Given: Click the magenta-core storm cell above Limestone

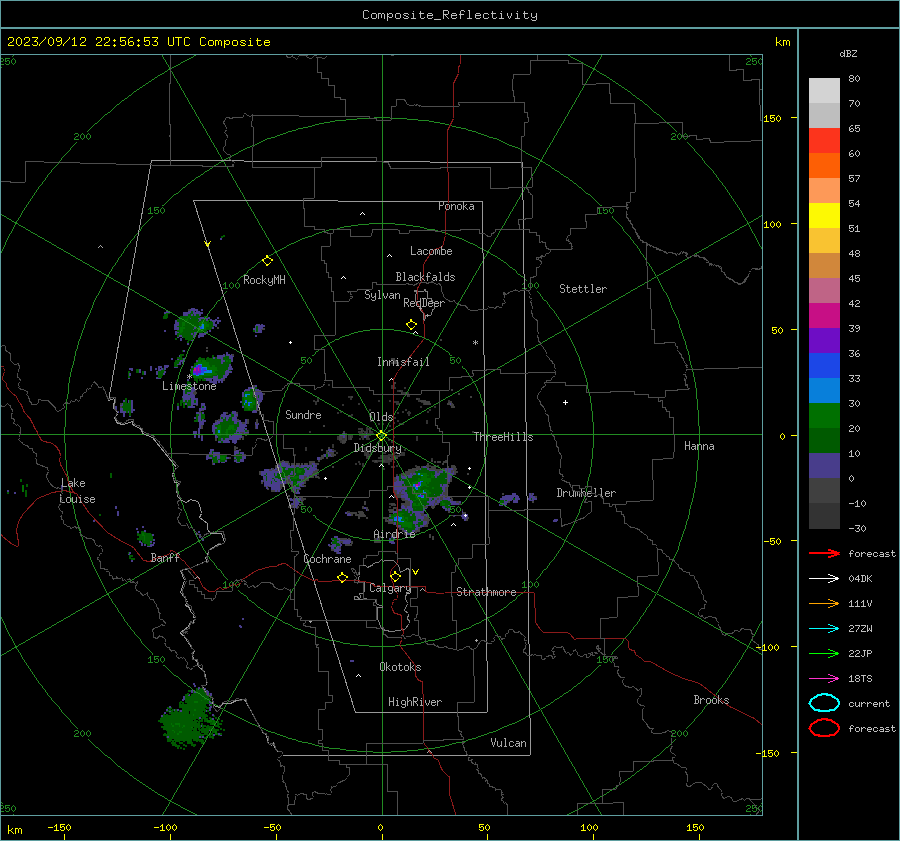Looking at the screenshot, I should point(211,368).
